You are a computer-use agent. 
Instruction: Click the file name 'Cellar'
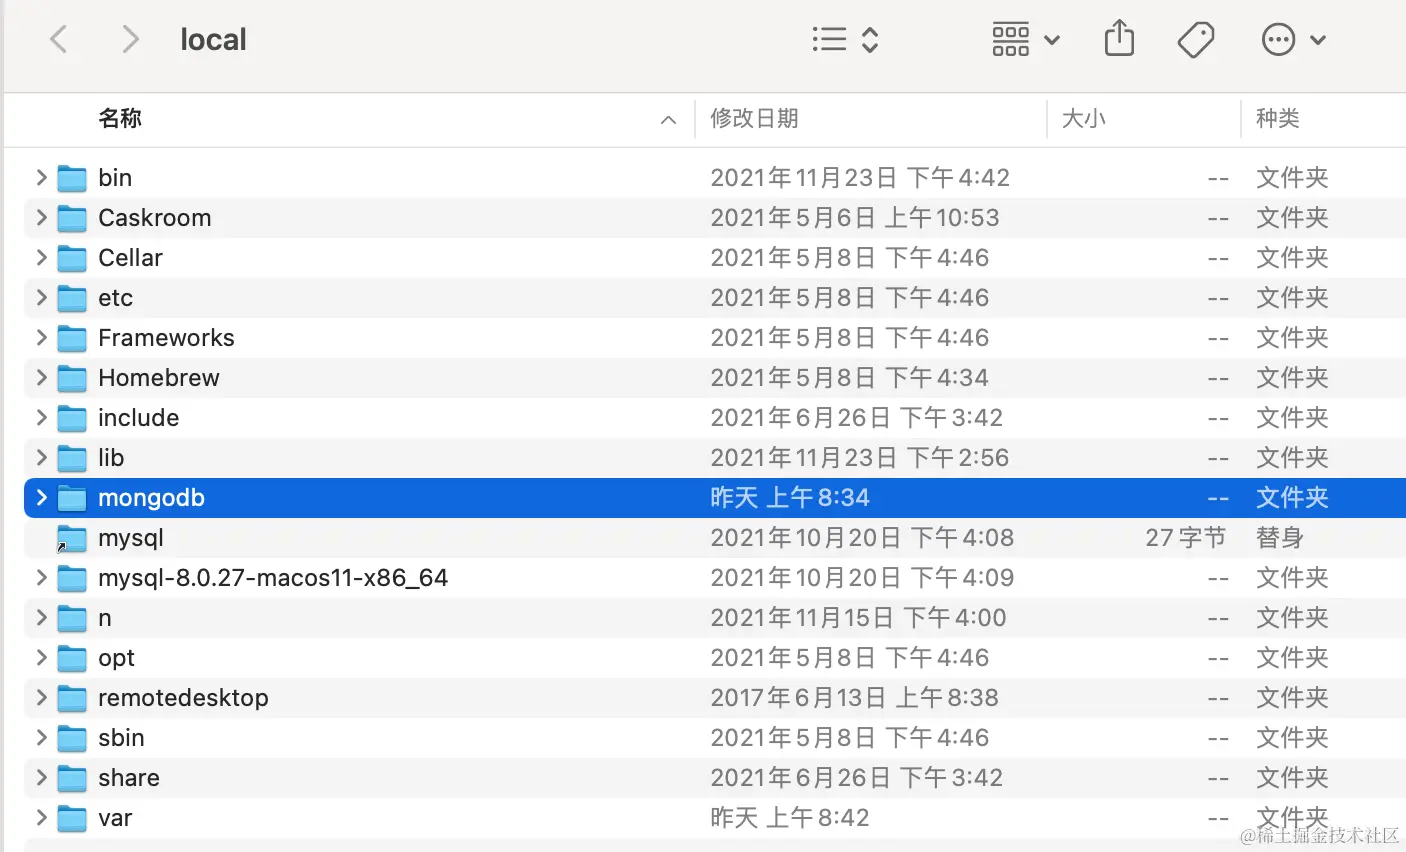coord(130,258)
